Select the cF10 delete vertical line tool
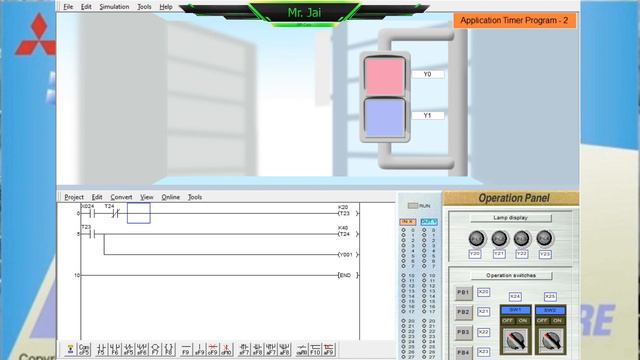Viewport: 640px width, 360px height. point(227,349)
